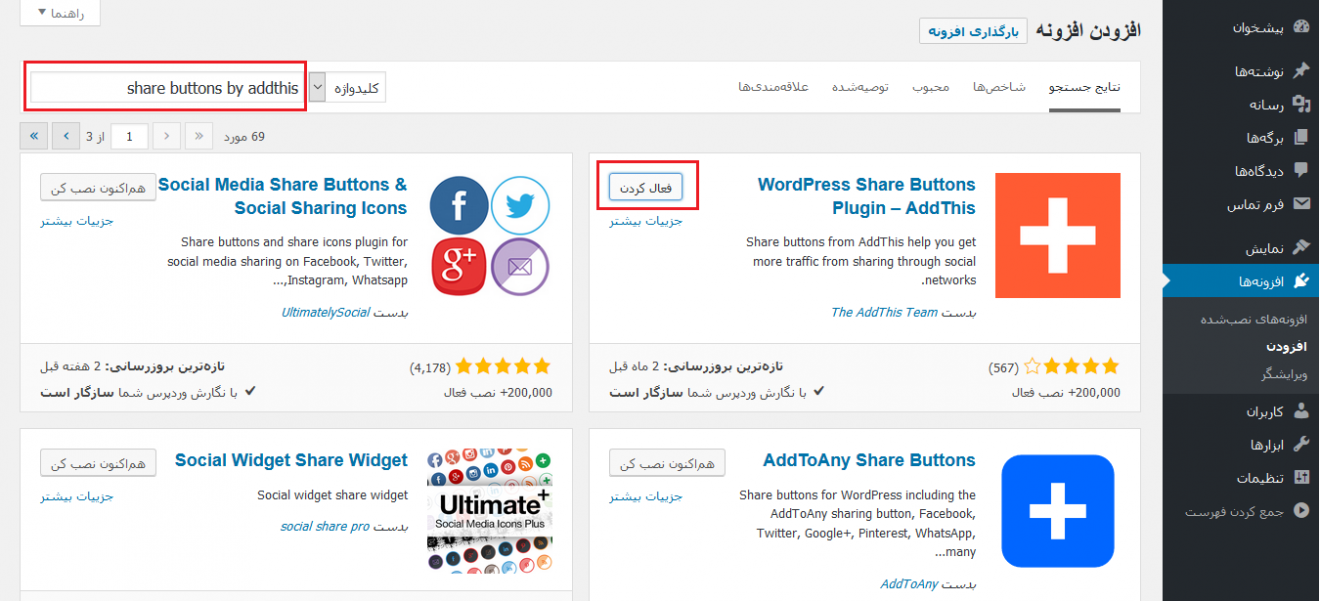
Task: Click the Facebook icon on Social Media Share Buttons card
Action: pos(459,205)
